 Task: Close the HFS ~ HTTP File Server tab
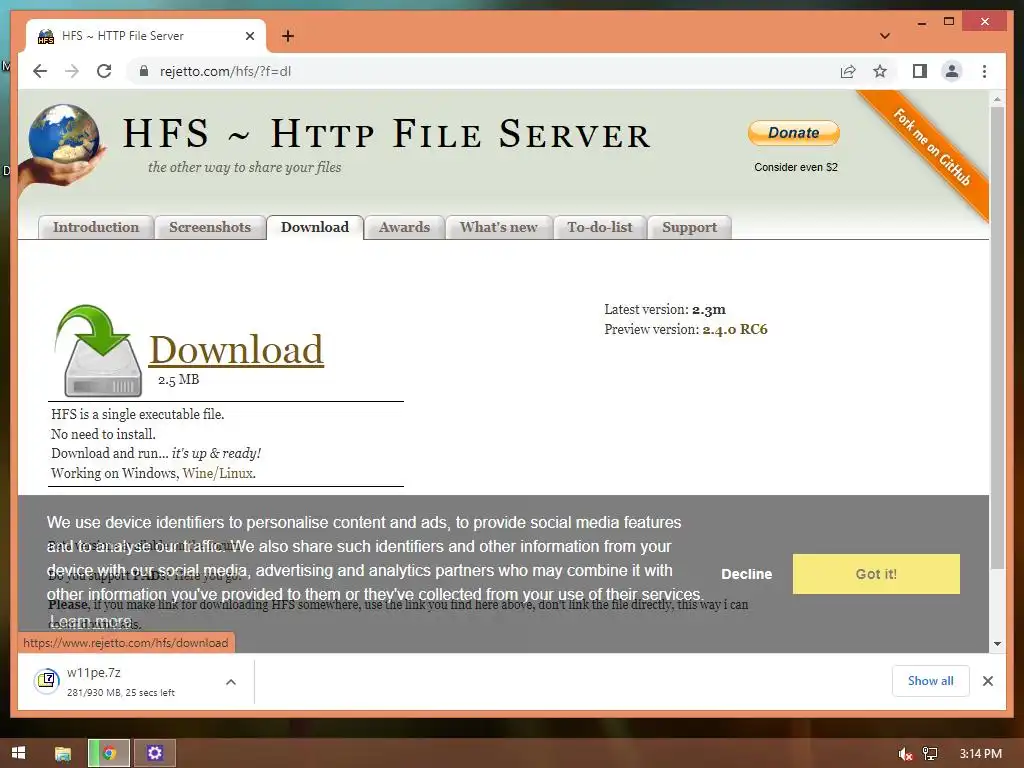249,36
